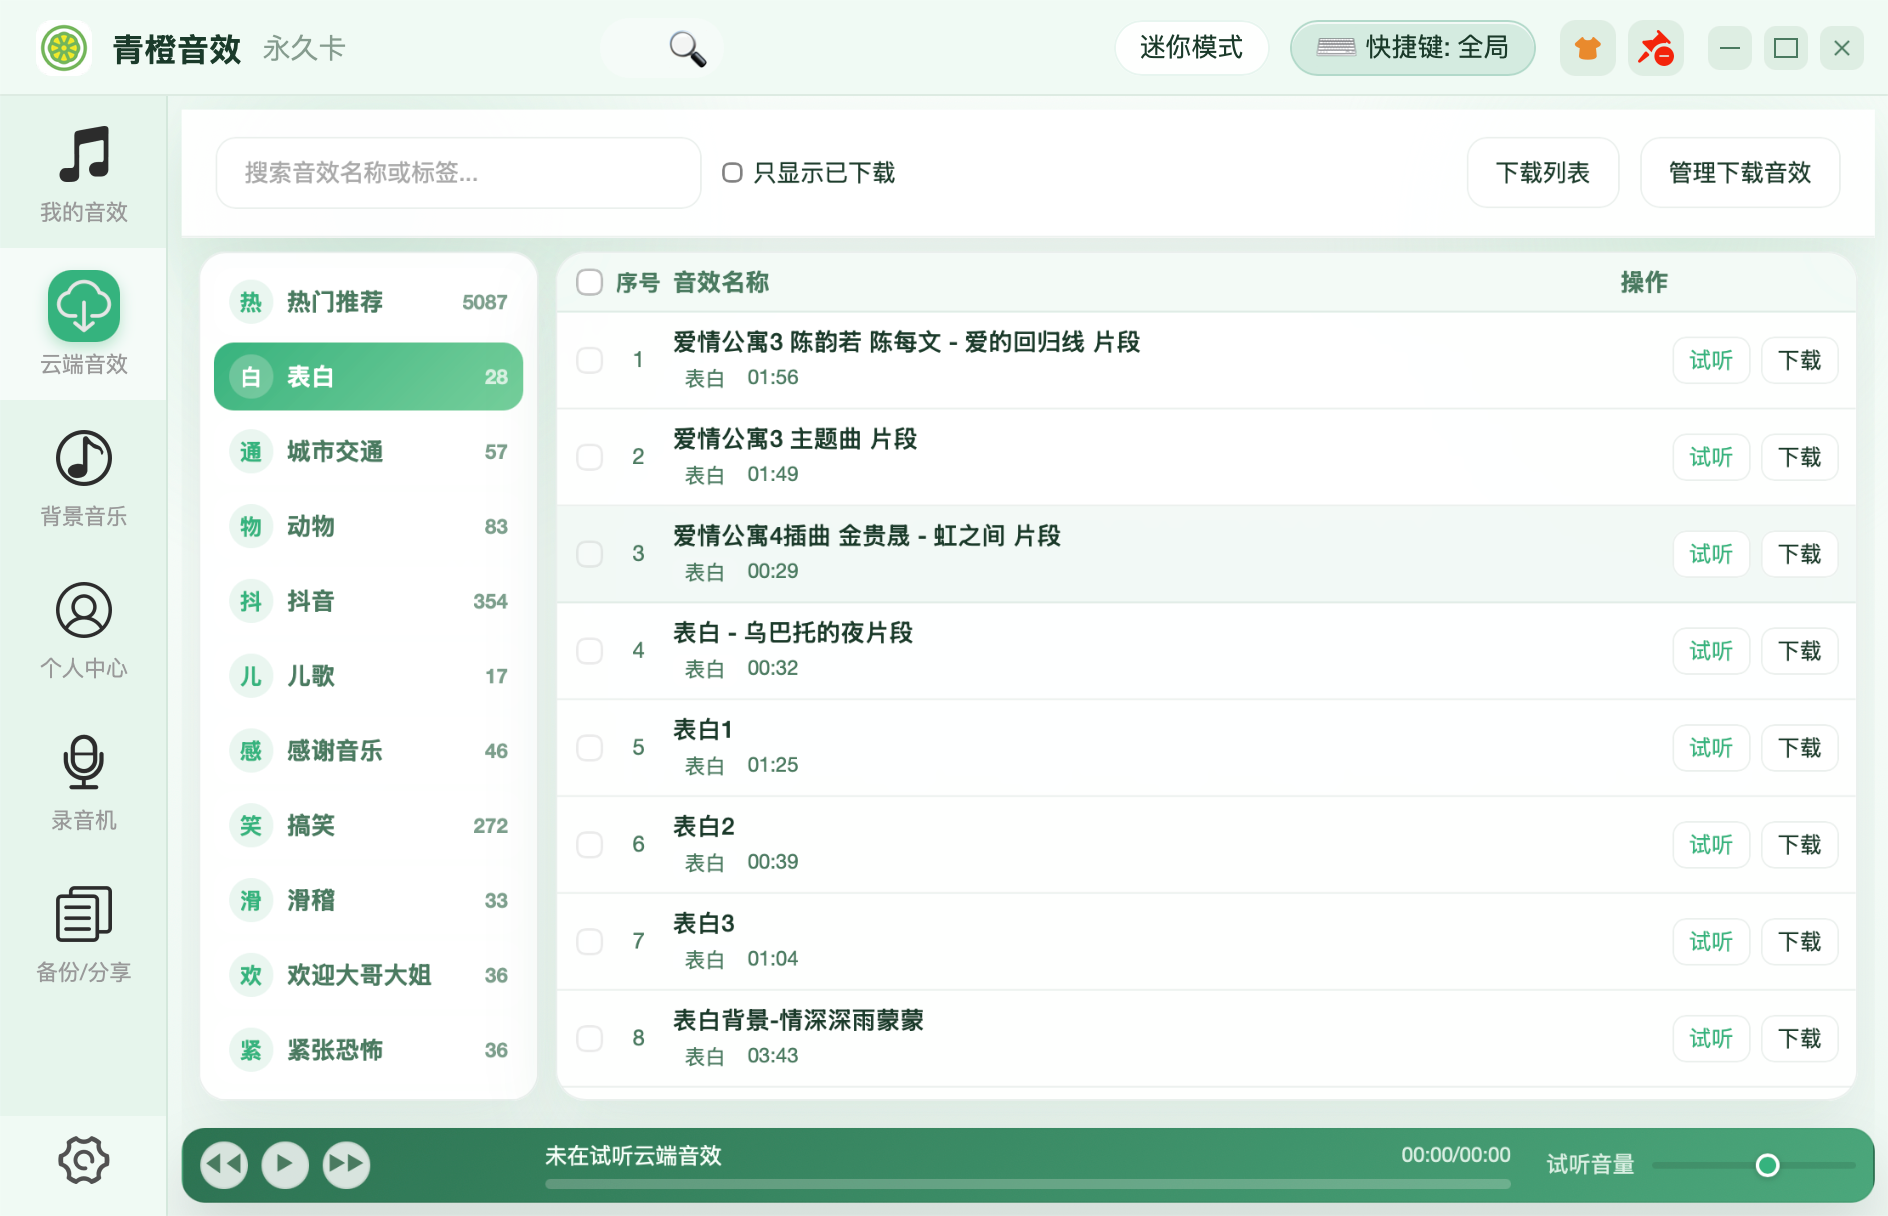Viewport: 1888px width, 1216px height.
Task: Click the 滑 icon of 滑稽 category
Action: [251, 900]
